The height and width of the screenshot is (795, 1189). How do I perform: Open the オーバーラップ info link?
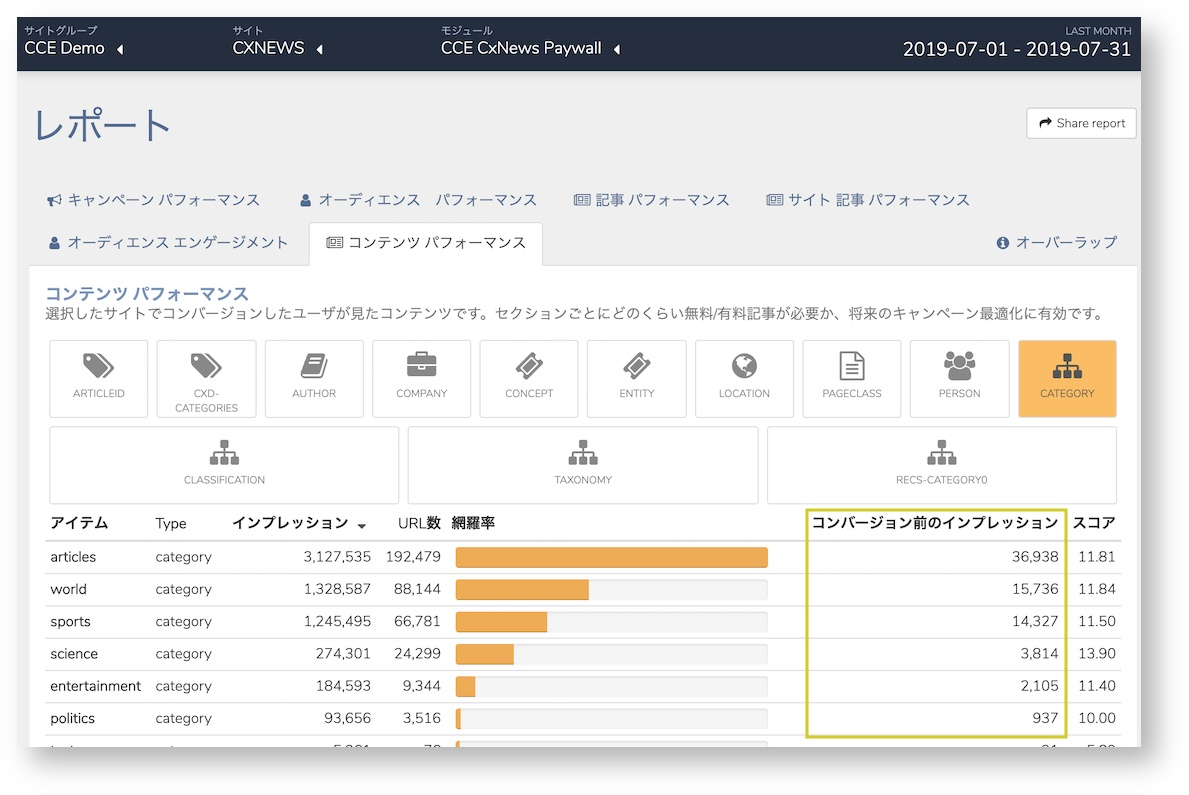click(1056, 243)
